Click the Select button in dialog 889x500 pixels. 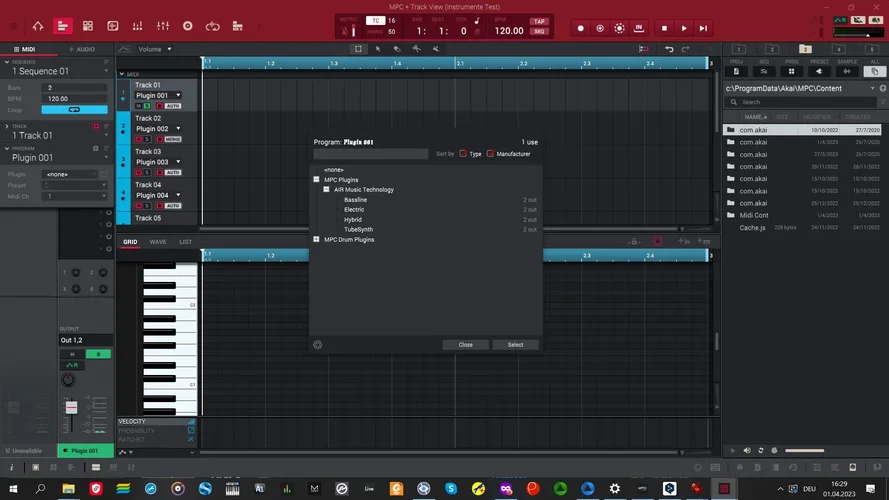coord(515,345)
